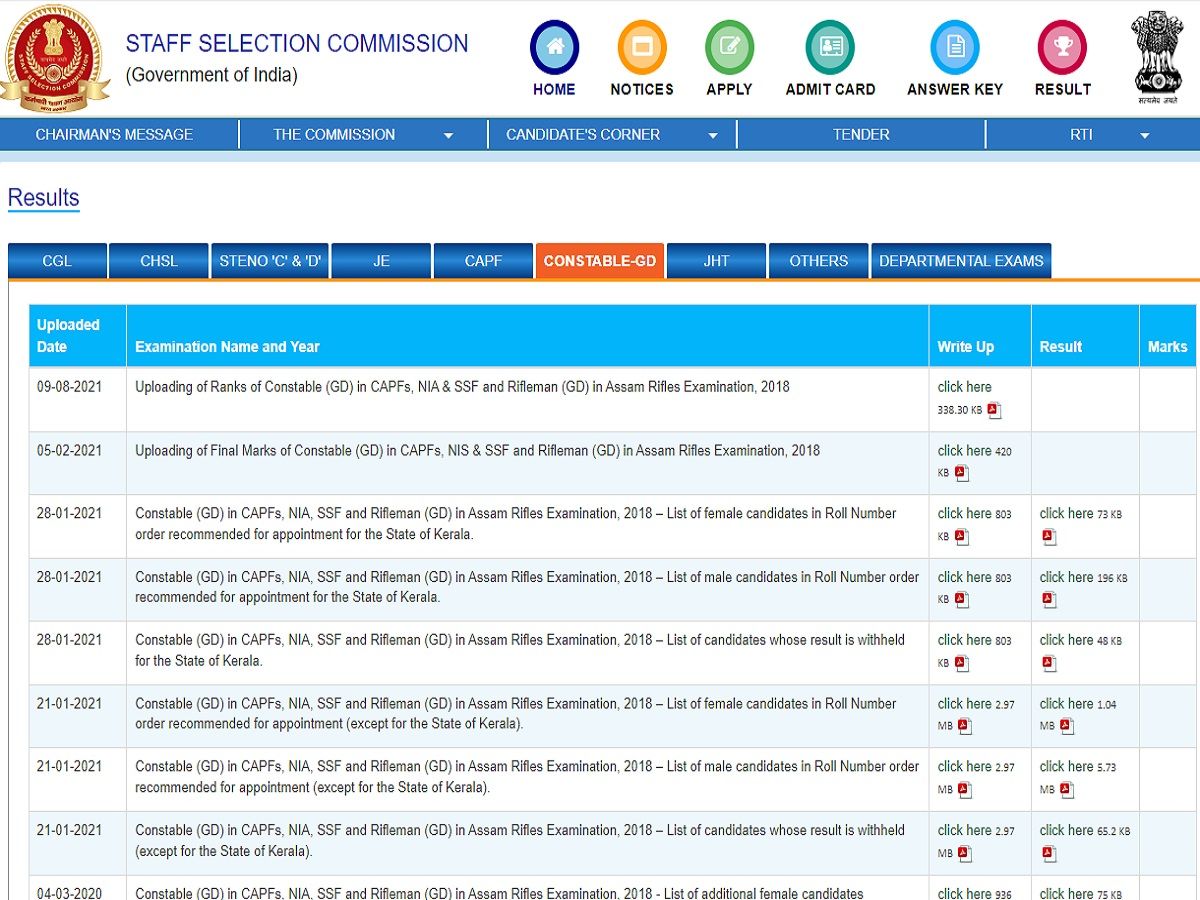This screenshot has height=900, width=1200.
Task: Open 'click here' Result link, 196 KB file
Action: click(x=1067, y=577)
